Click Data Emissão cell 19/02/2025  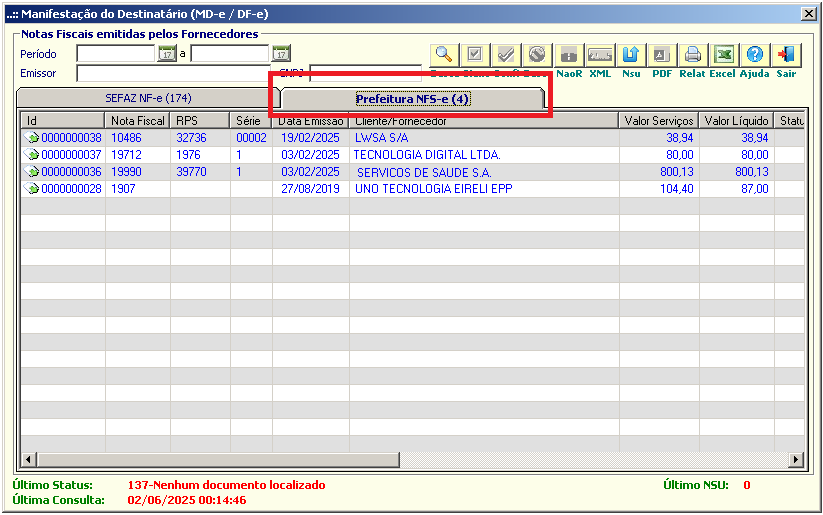310,138
